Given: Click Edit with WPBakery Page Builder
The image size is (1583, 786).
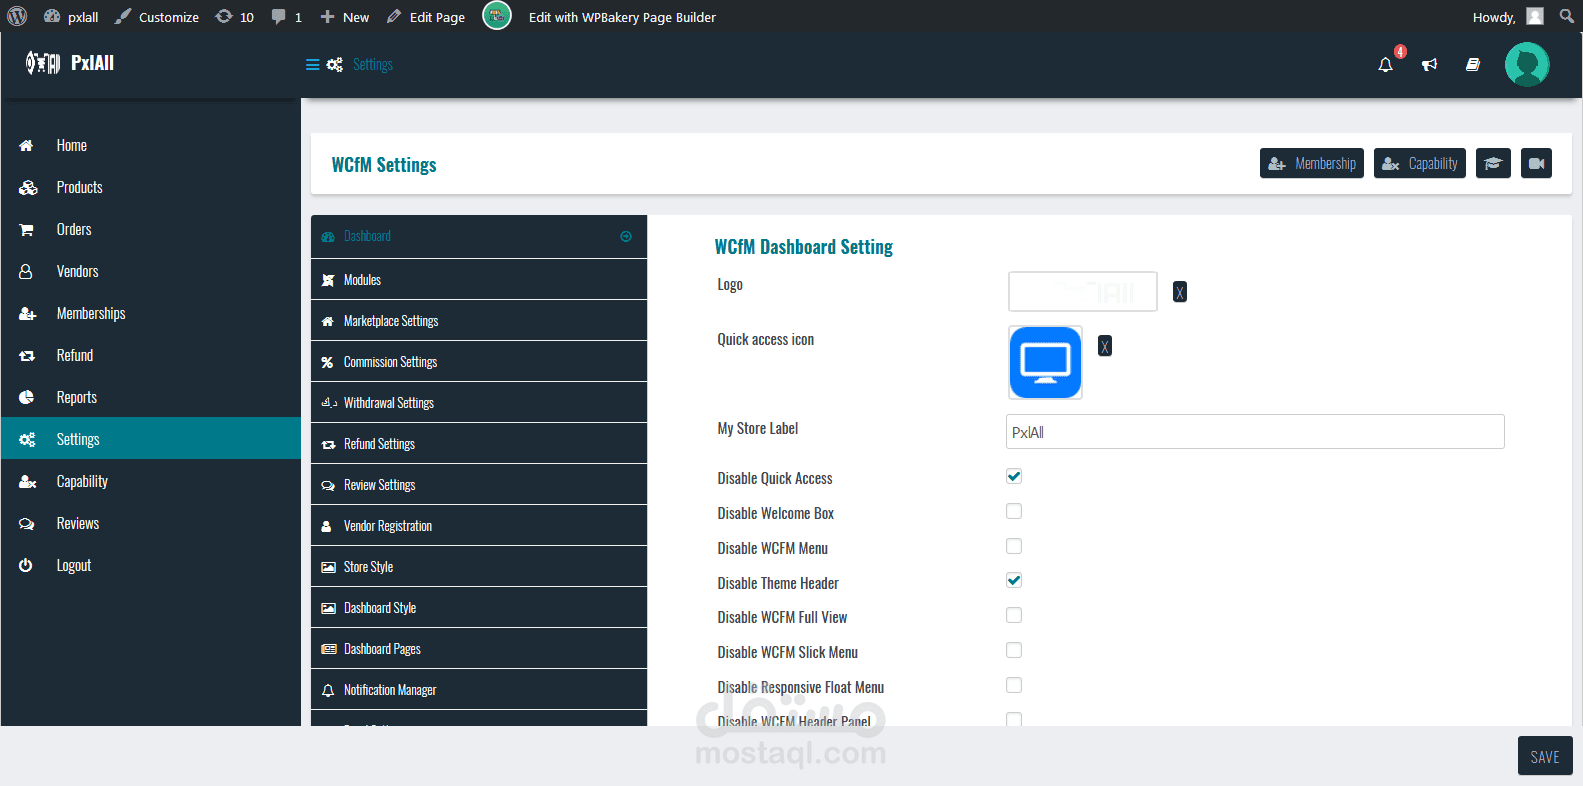Looking at the screenshot, I should coord(622,17).
